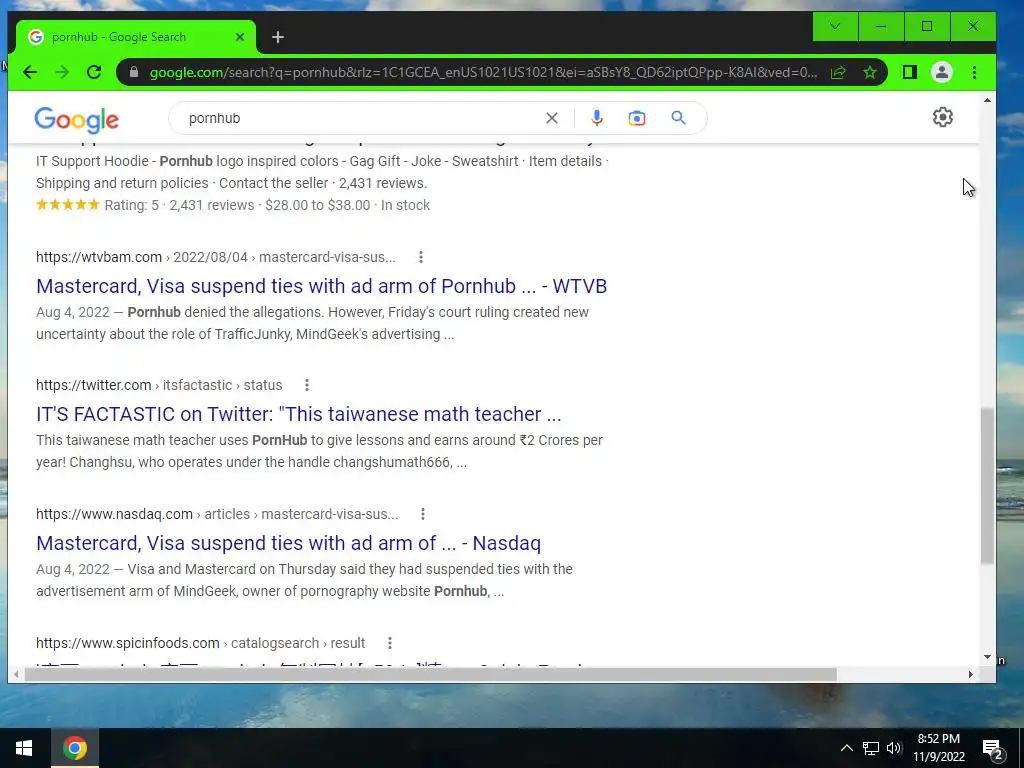Screen dimensions: 1024x768
Task: Clear the search box with the X
Action: pos(552,118)
